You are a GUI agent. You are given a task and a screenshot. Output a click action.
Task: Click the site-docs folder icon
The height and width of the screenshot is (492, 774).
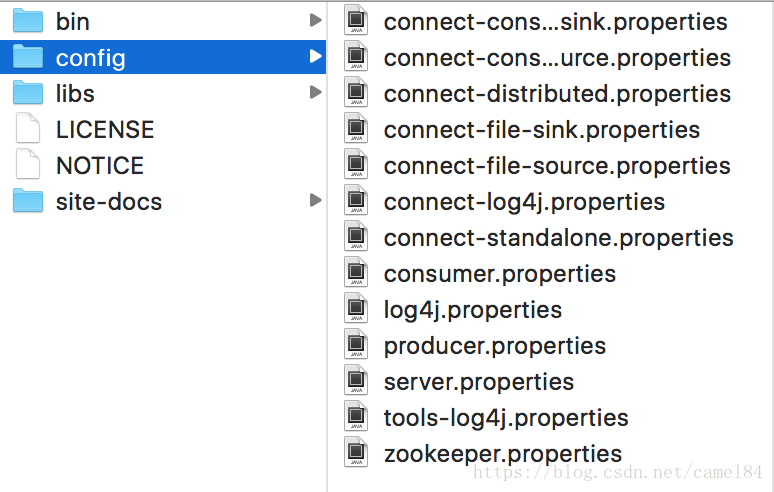click(28, 201)
